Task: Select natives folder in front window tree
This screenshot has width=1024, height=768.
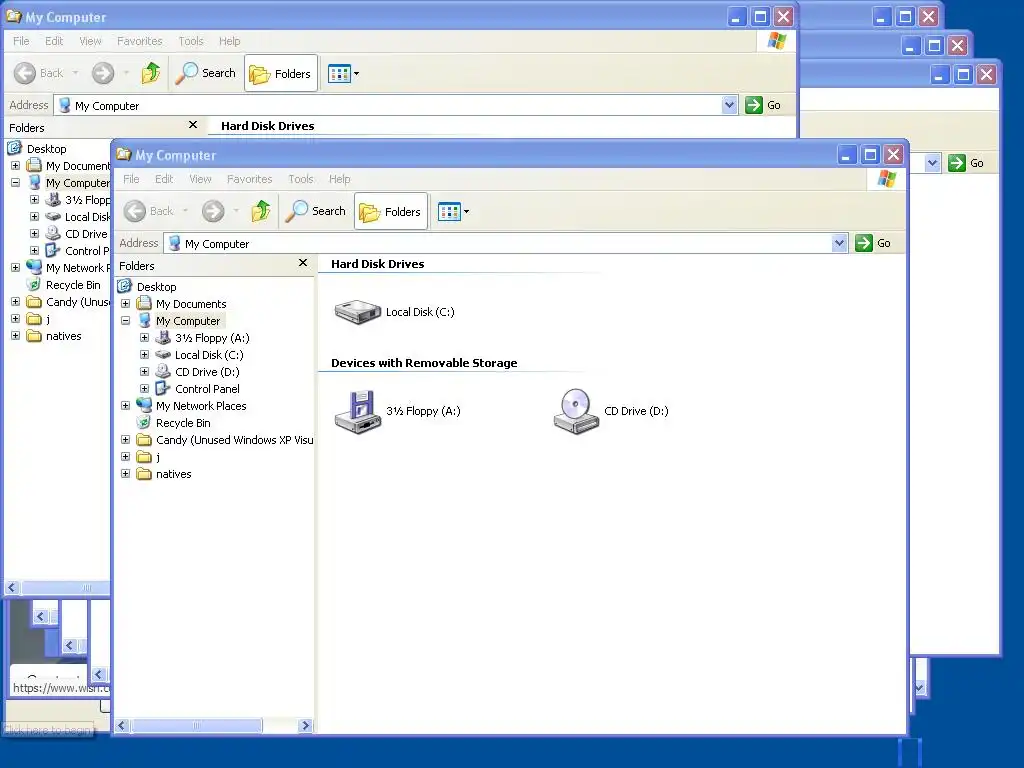Action: 174,473
